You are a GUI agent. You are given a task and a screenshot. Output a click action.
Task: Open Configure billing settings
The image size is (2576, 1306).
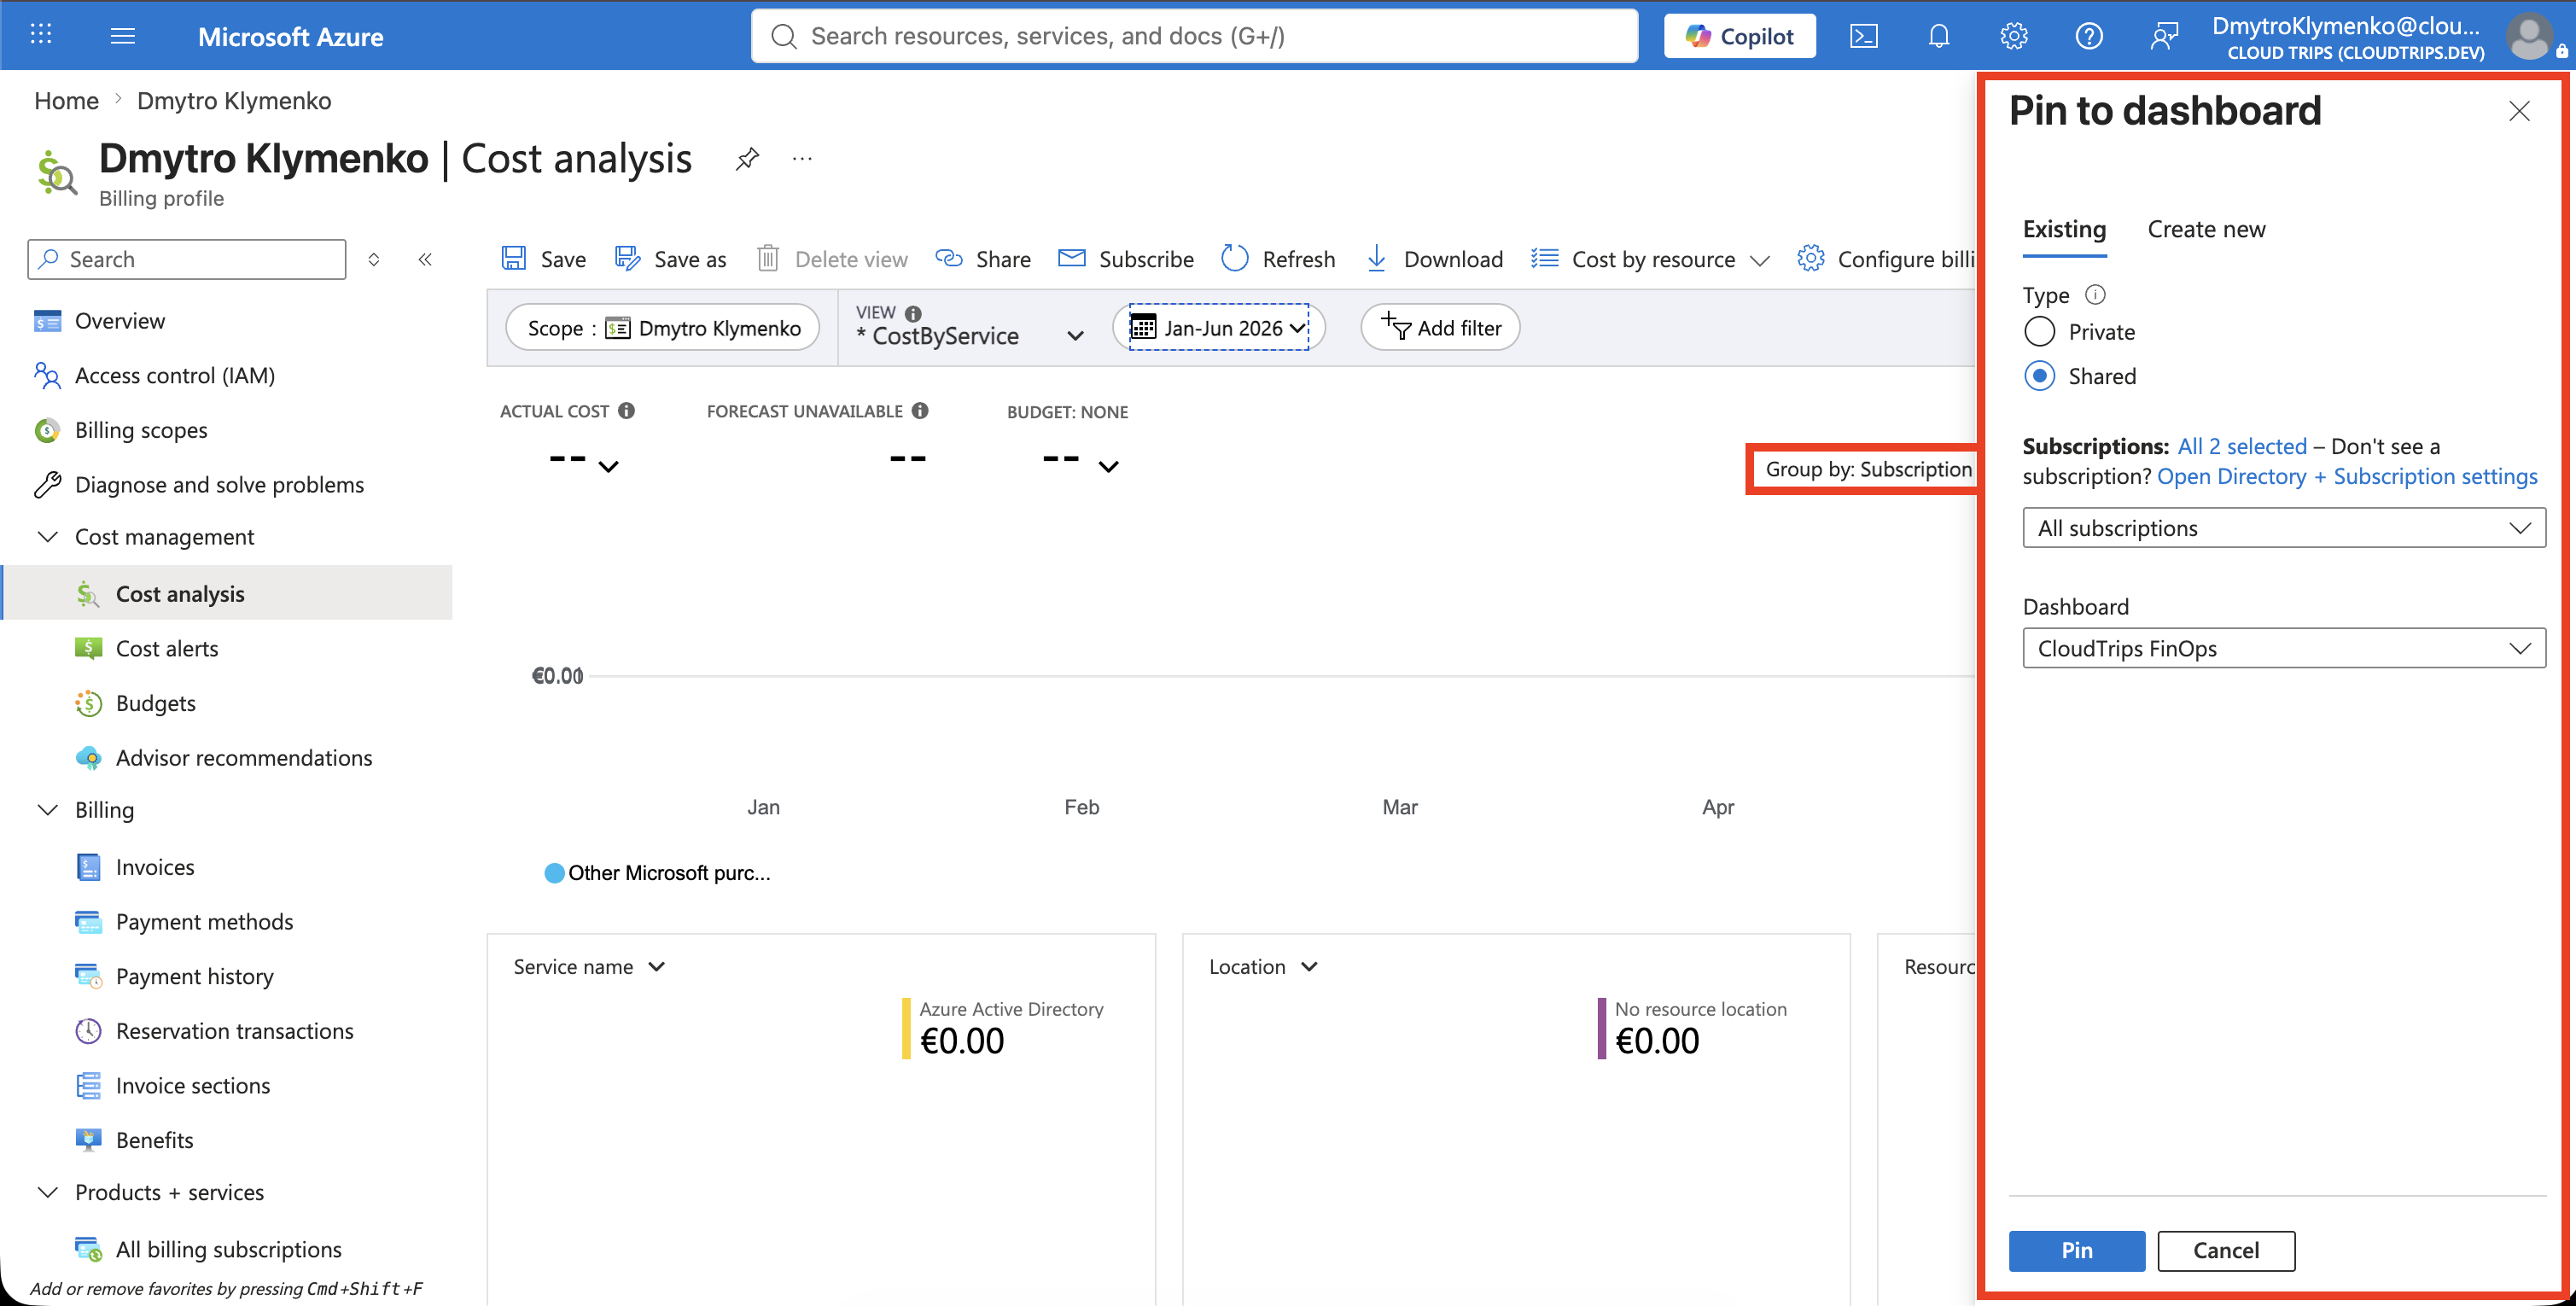coord(1886,259)
